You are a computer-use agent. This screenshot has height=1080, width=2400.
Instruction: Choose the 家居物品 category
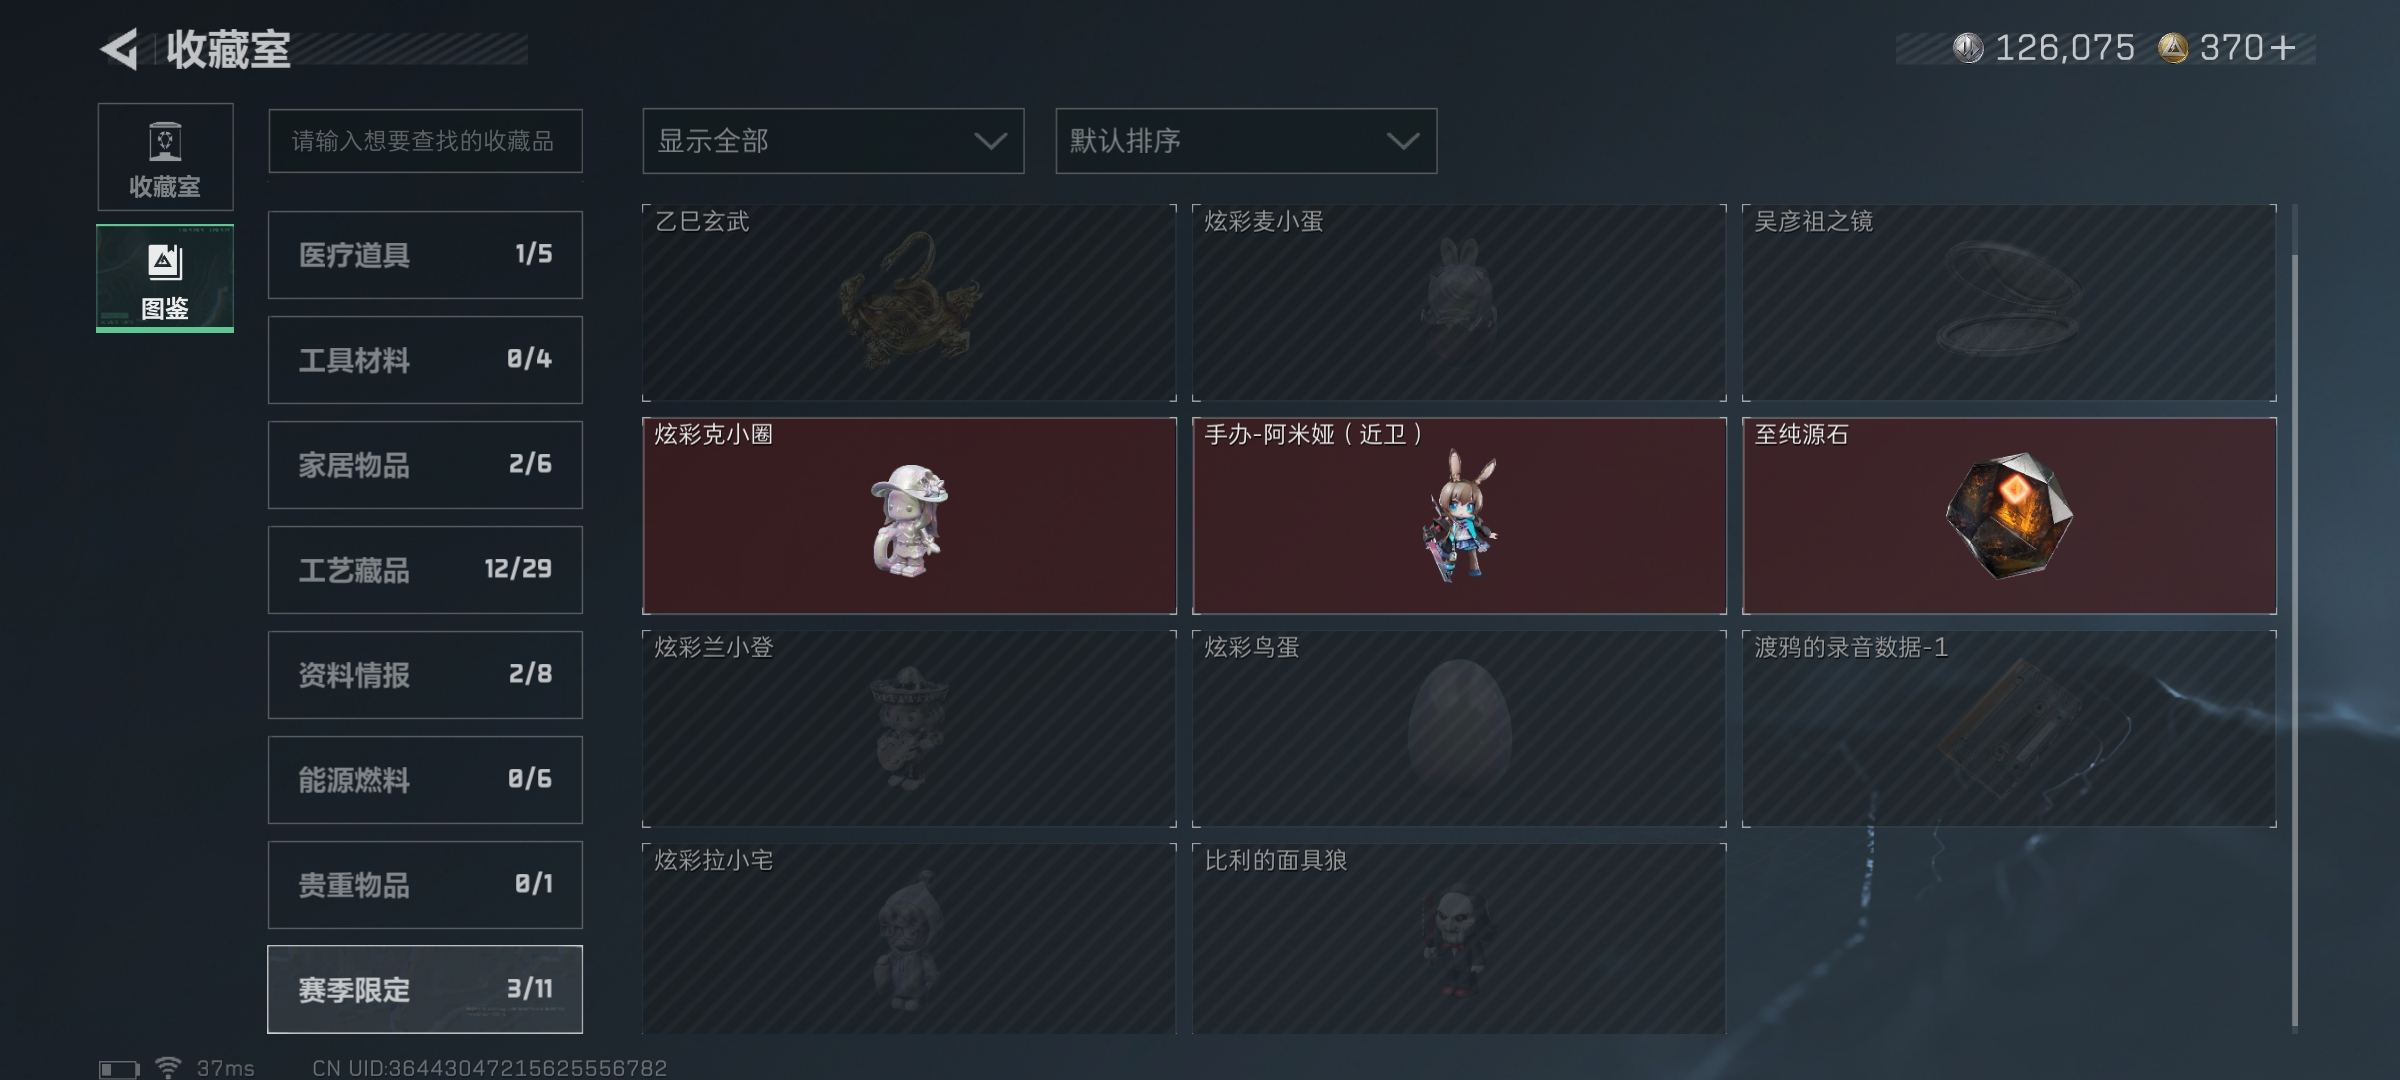tap(425, 465)
